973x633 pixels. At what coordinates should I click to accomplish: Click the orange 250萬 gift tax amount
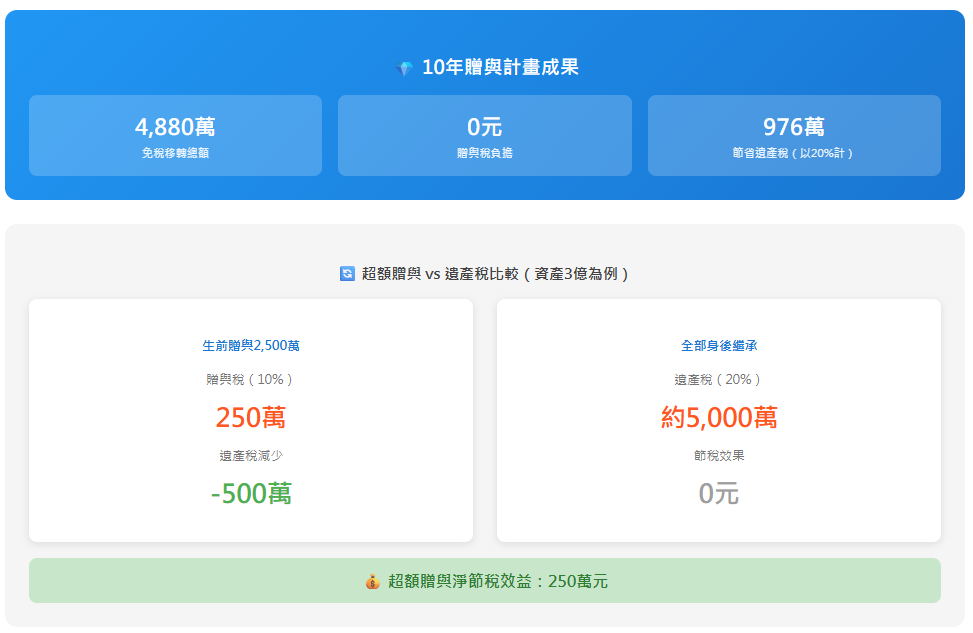(x=251, y=417)
